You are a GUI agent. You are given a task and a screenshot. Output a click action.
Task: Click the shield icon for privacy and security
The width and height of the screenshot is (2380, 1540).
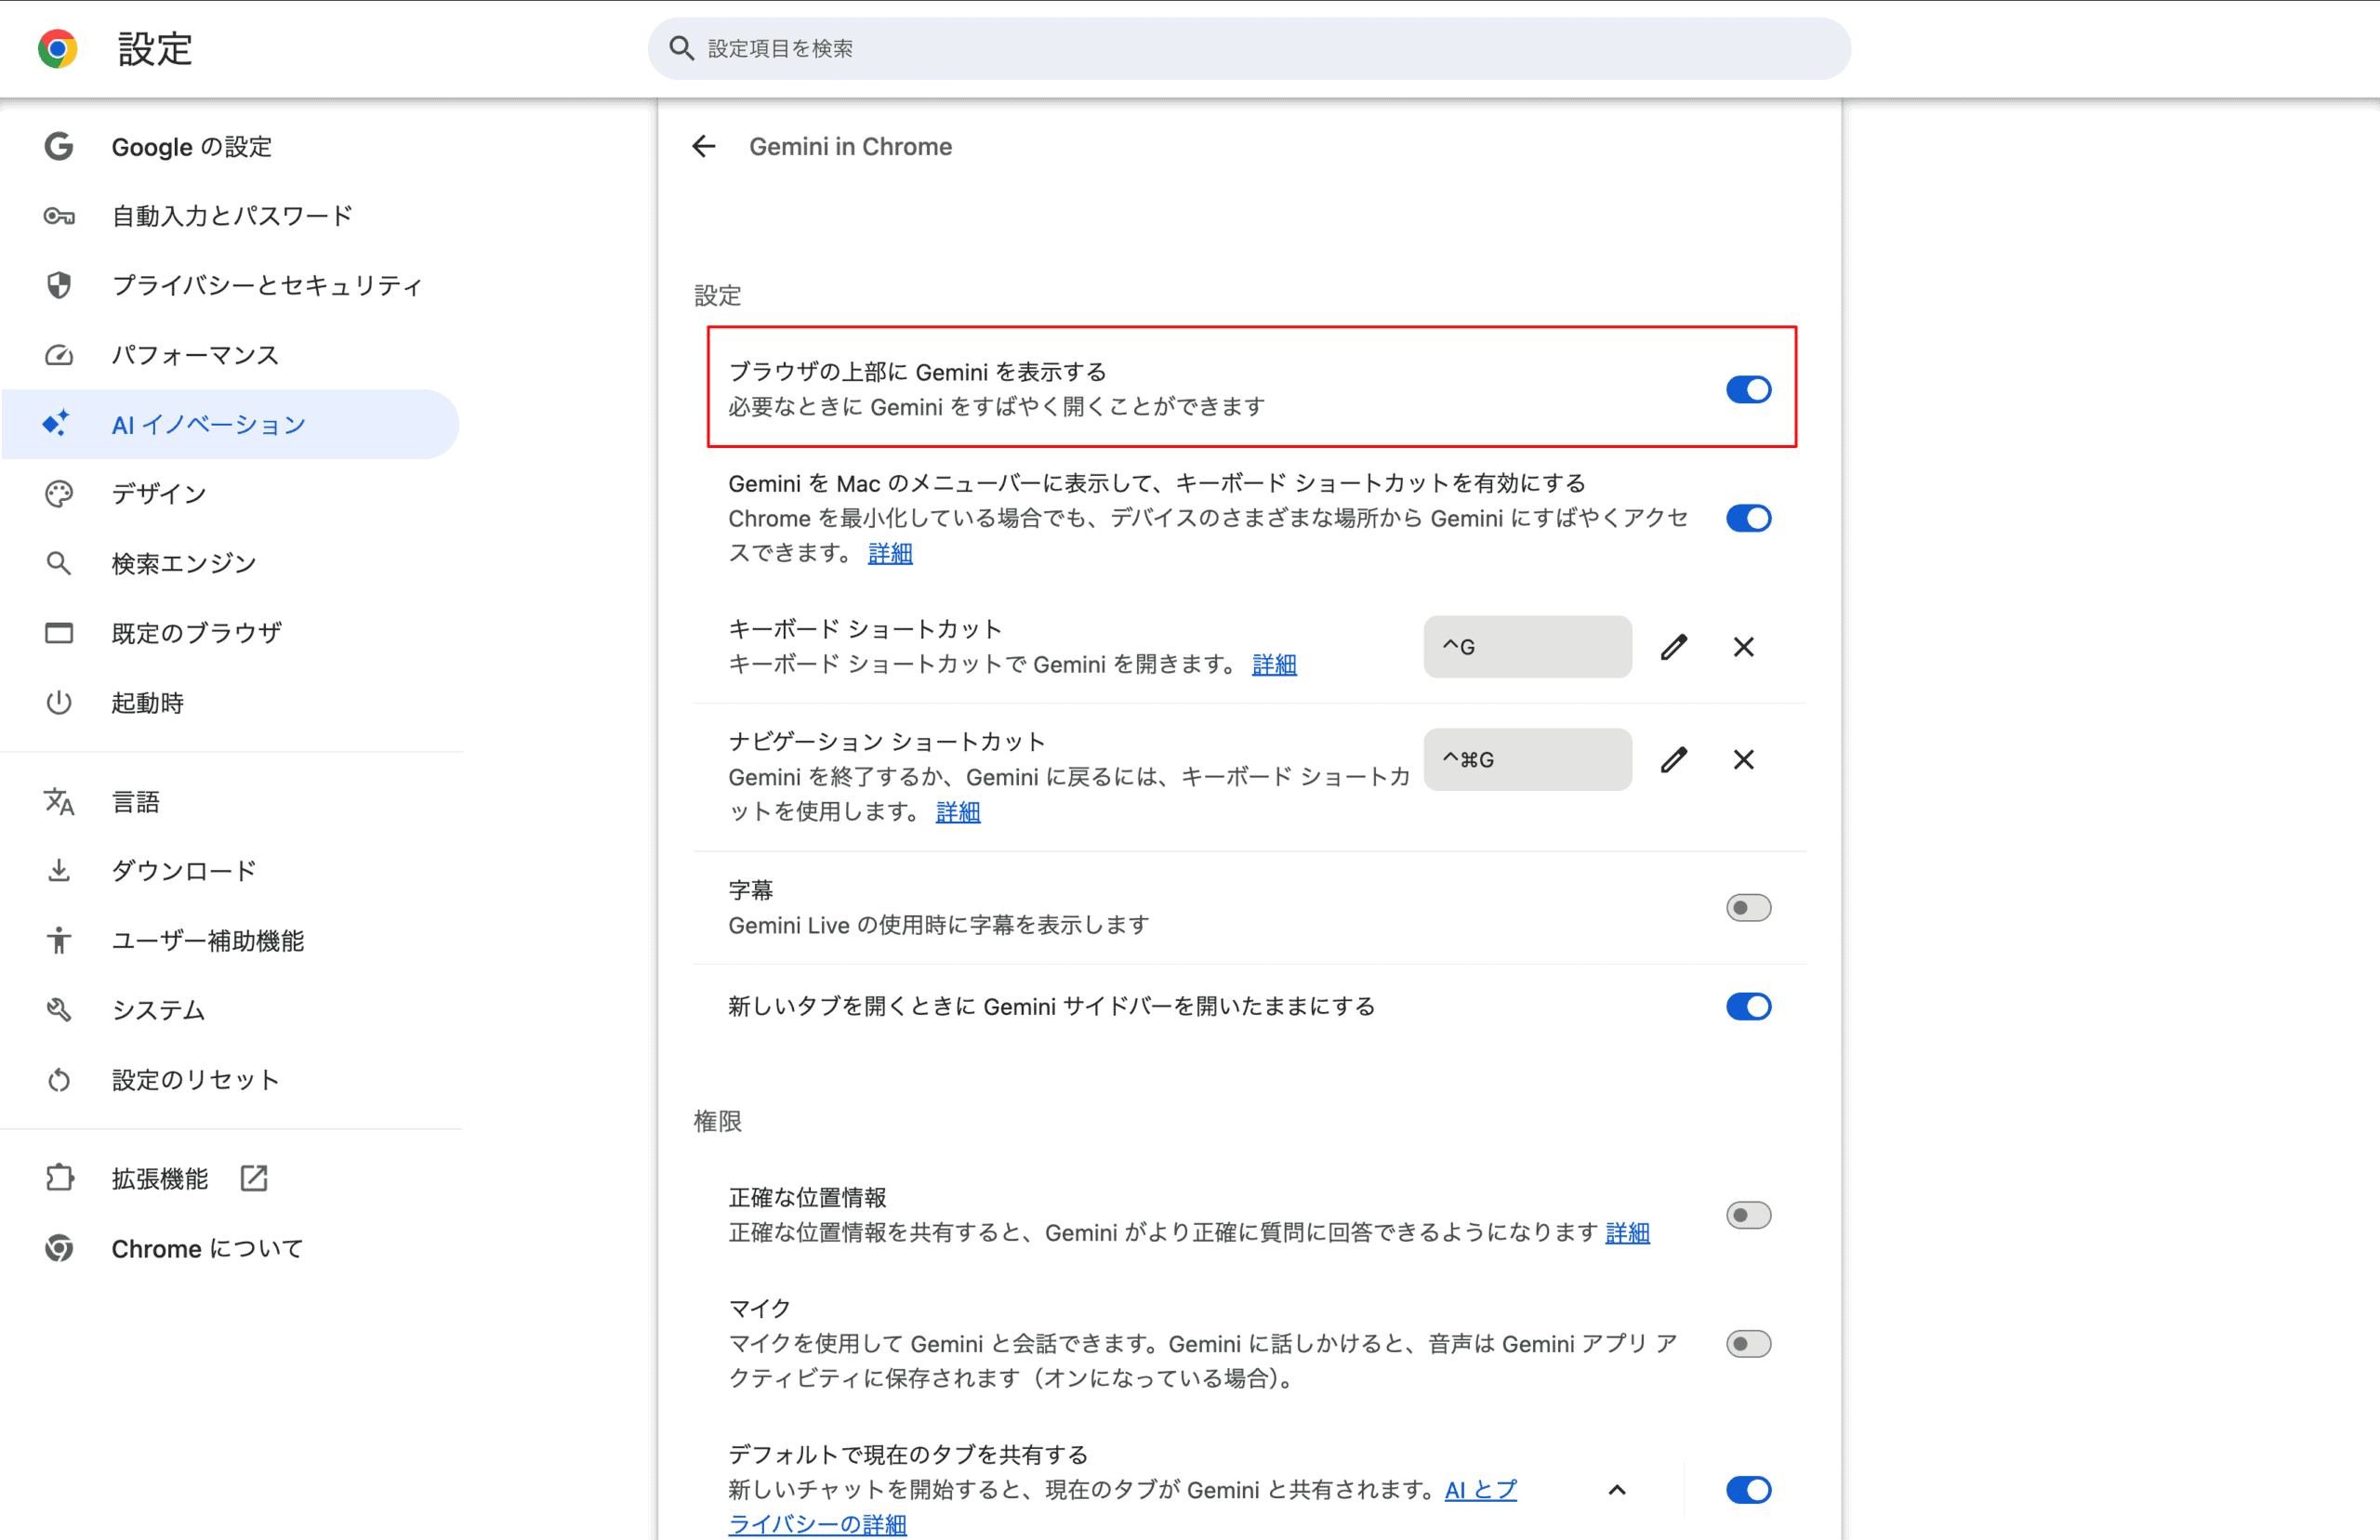click(x=59, y=285)
